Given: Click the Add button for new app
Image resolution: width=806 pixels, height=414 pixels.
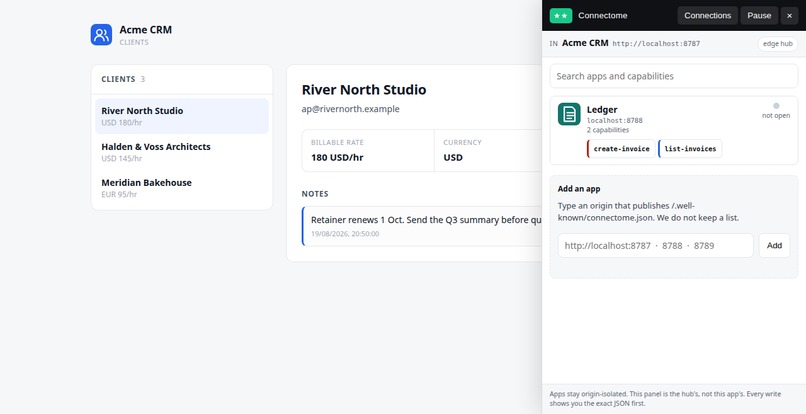Looking at the screenshot, I should pos(774,246).
